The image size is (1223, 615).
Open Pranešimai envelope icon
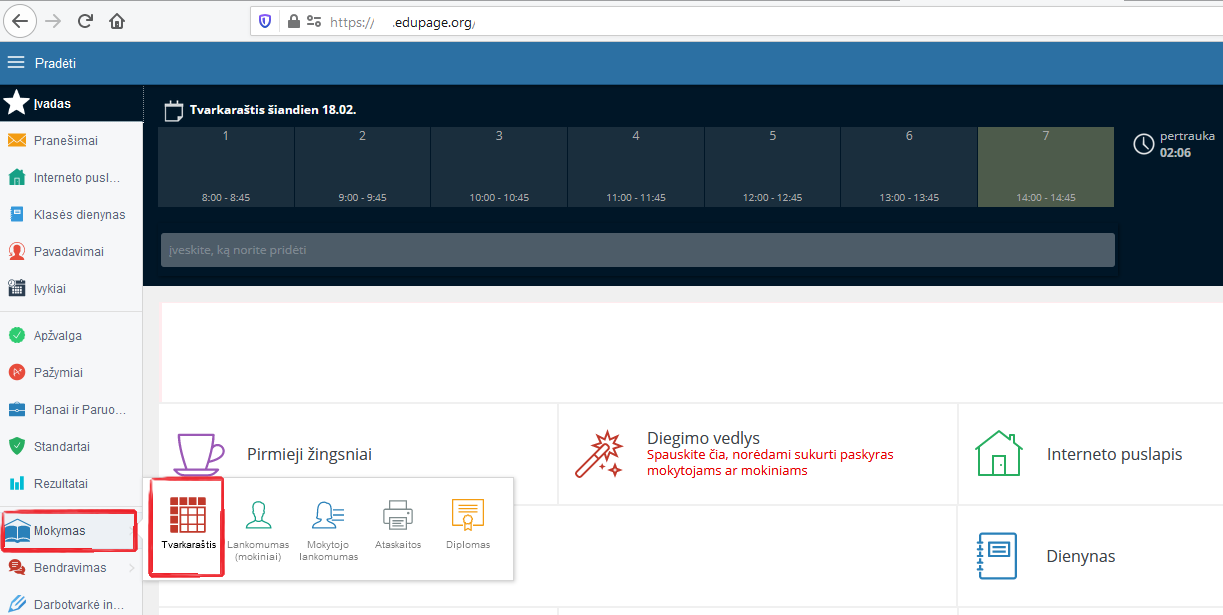(16, 141)
